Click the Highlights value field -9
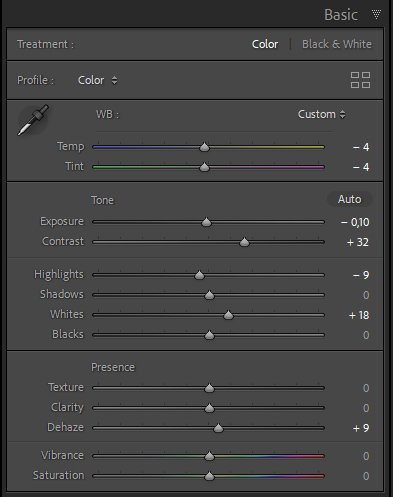 [361, 275]
